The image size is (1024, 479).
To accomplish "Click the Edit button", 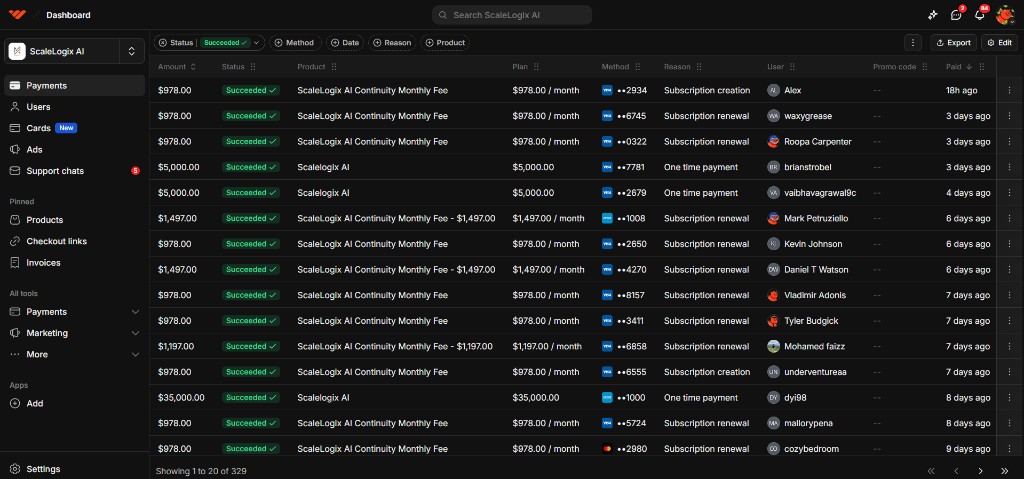I will pos(999,42).
